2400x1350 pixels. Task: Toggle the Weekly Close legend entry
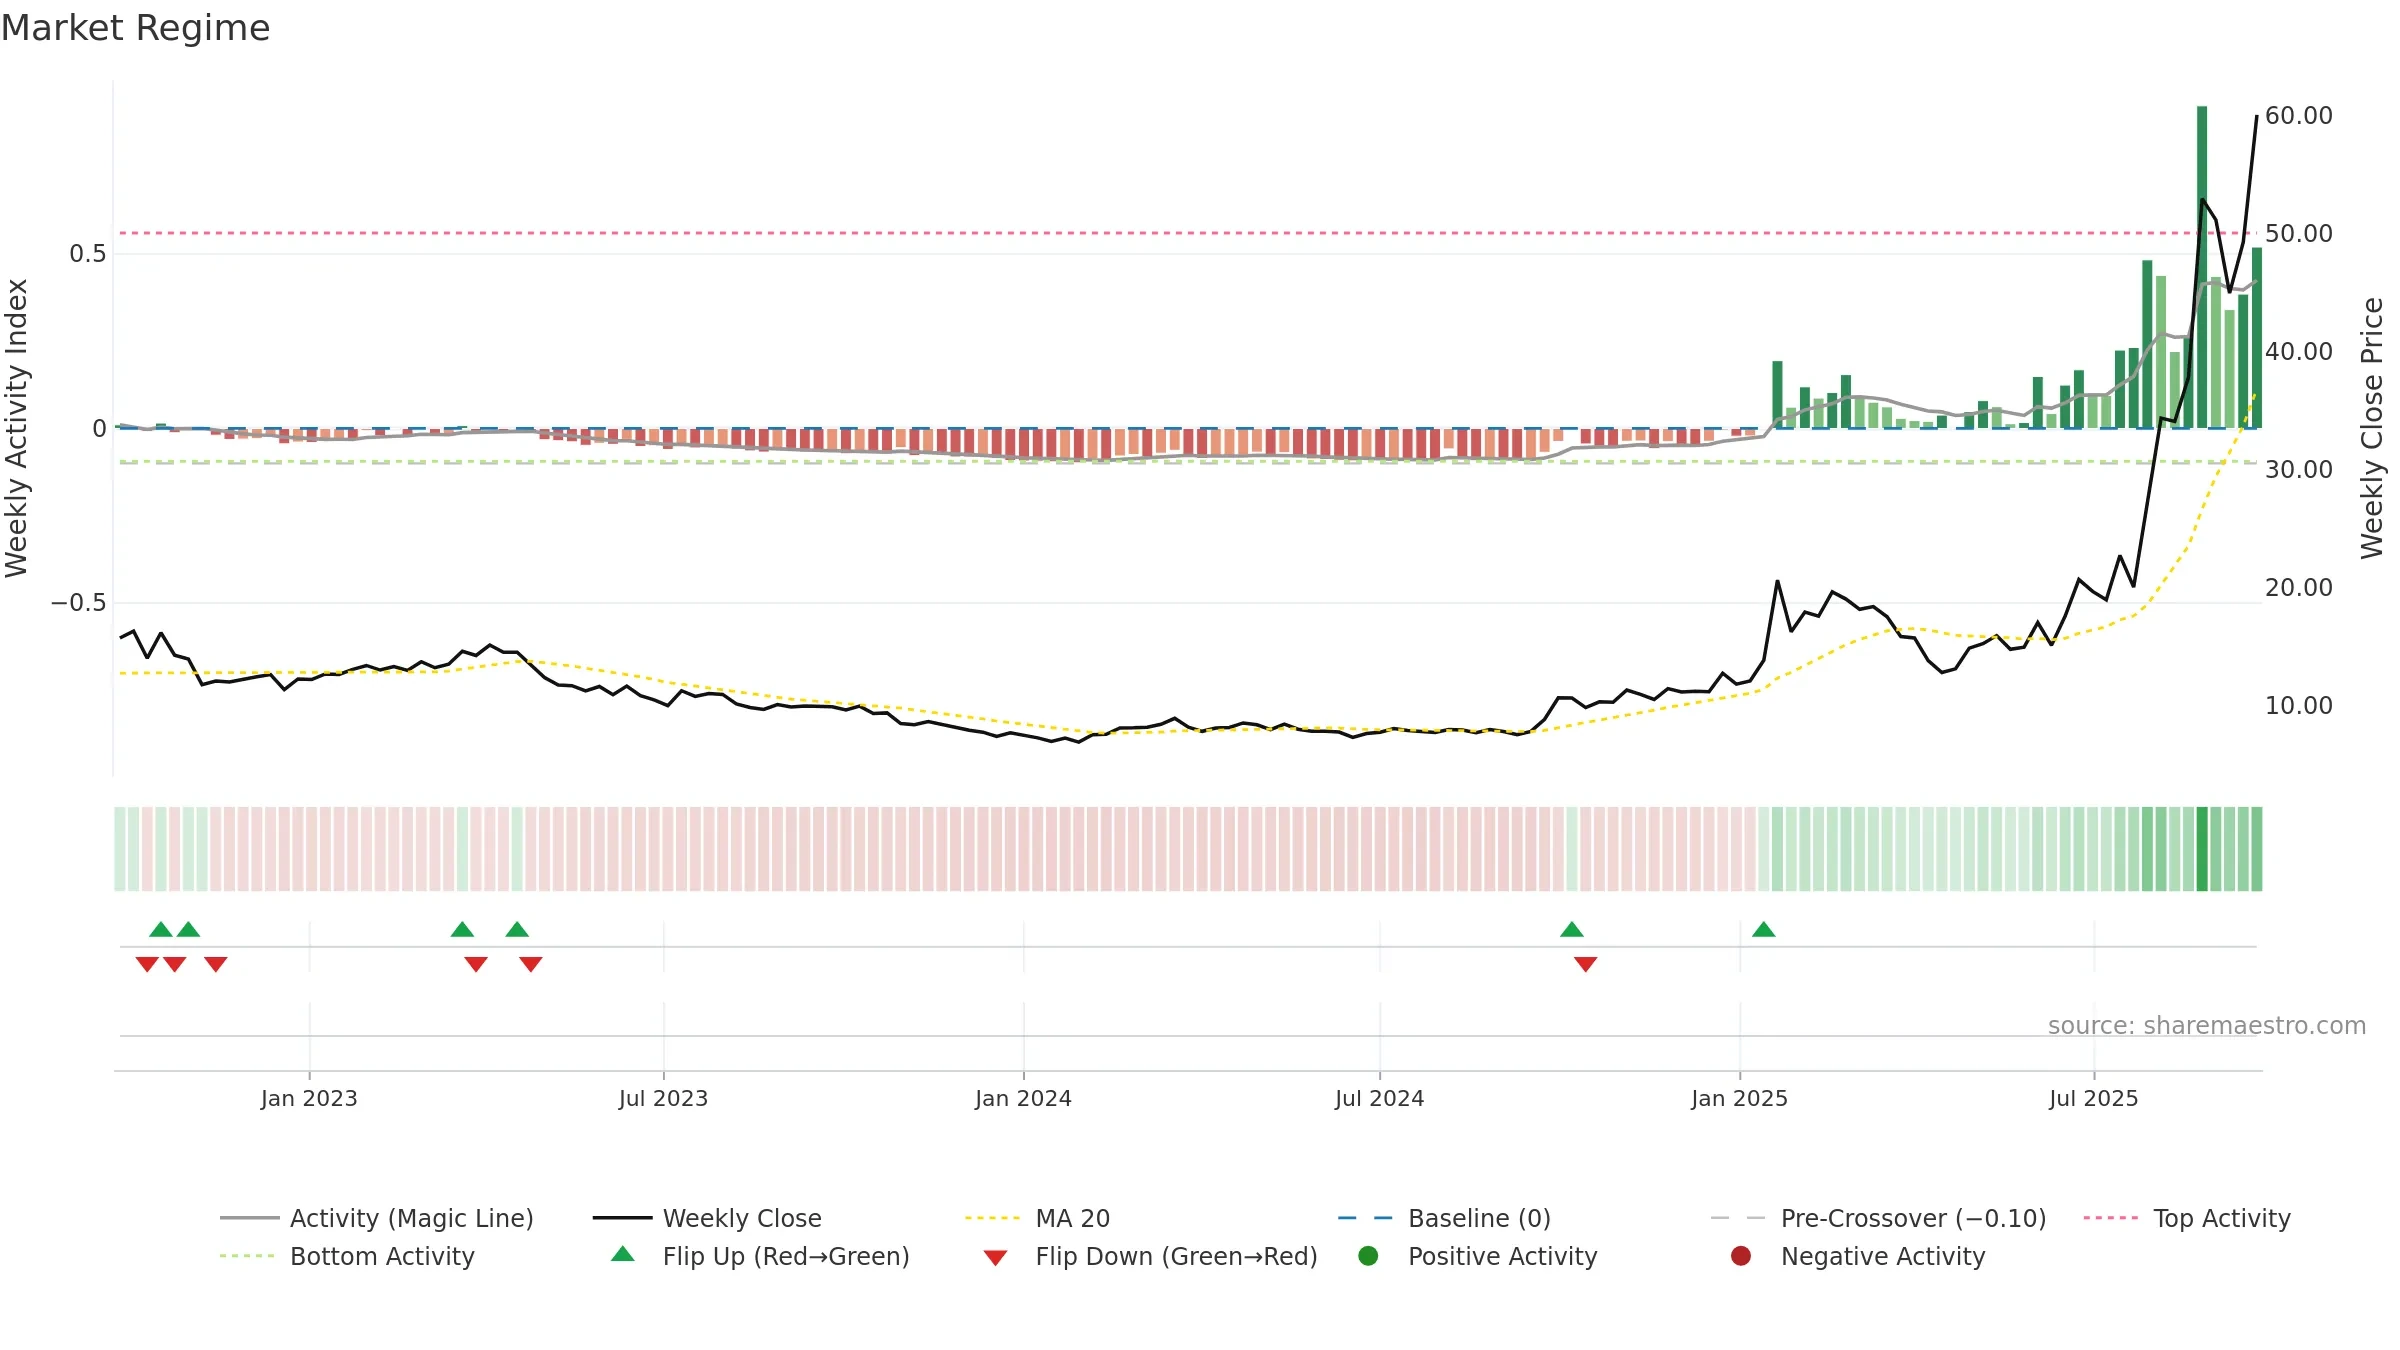pyautogui.click(x=707, y=1218)
